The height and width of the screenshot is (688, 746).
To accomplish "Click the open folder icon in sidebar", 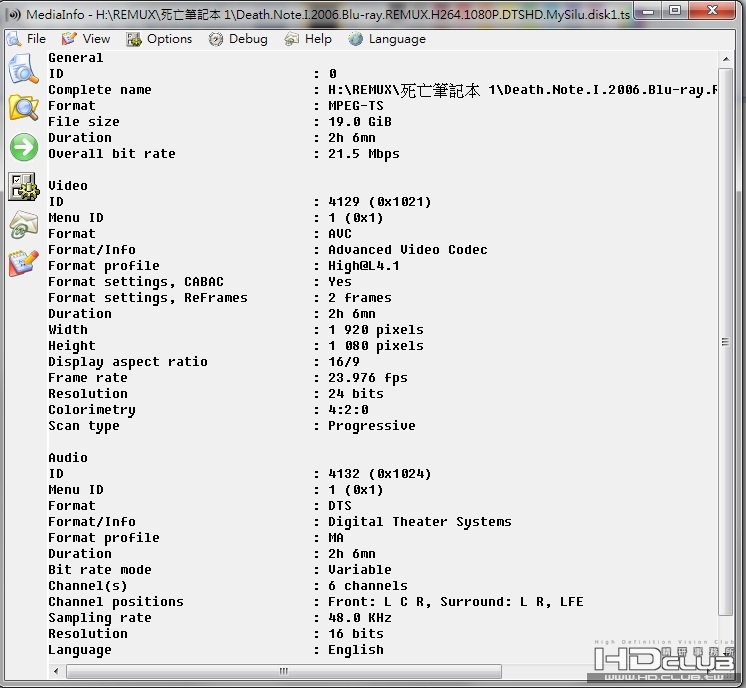I will [23, 108].
